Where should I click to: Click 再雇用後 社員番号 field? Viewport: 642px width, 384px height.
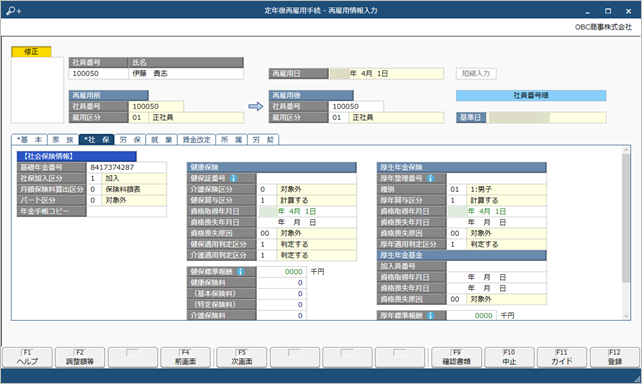coord(356,106)
